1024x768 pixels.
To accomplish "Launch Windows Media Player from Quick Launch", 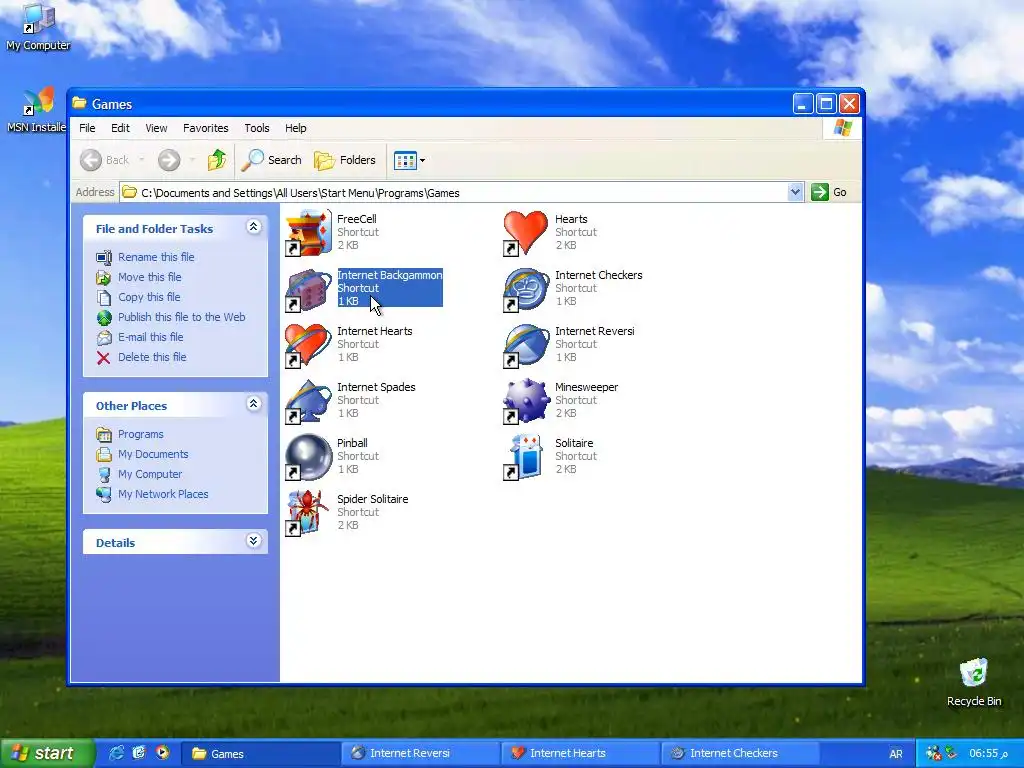I will click(x=162, y=753).
